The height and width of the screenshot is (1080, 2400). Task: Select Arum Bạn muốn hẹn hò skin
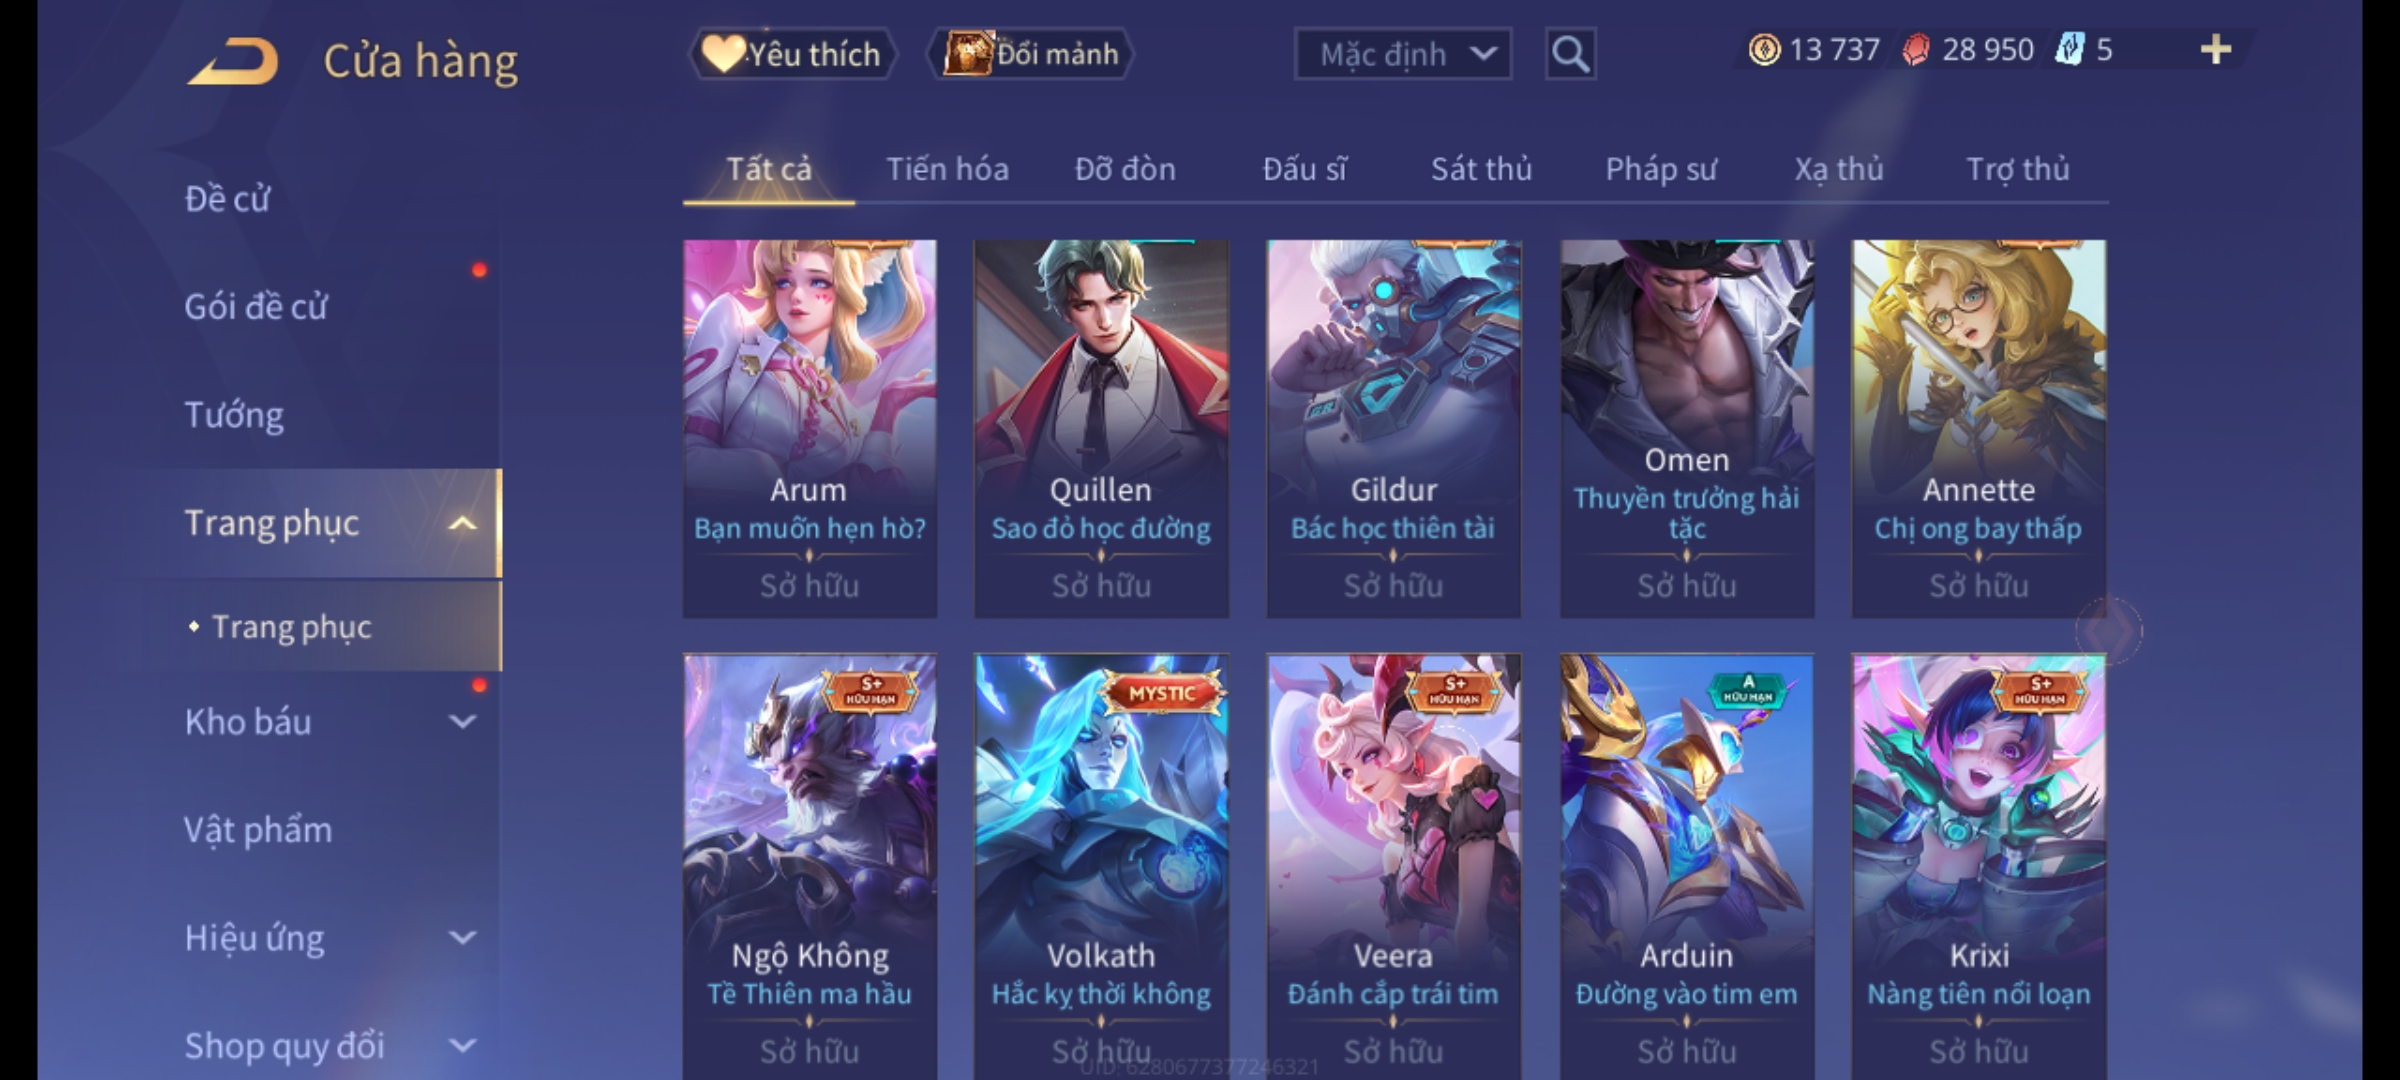tap(809, 428)
